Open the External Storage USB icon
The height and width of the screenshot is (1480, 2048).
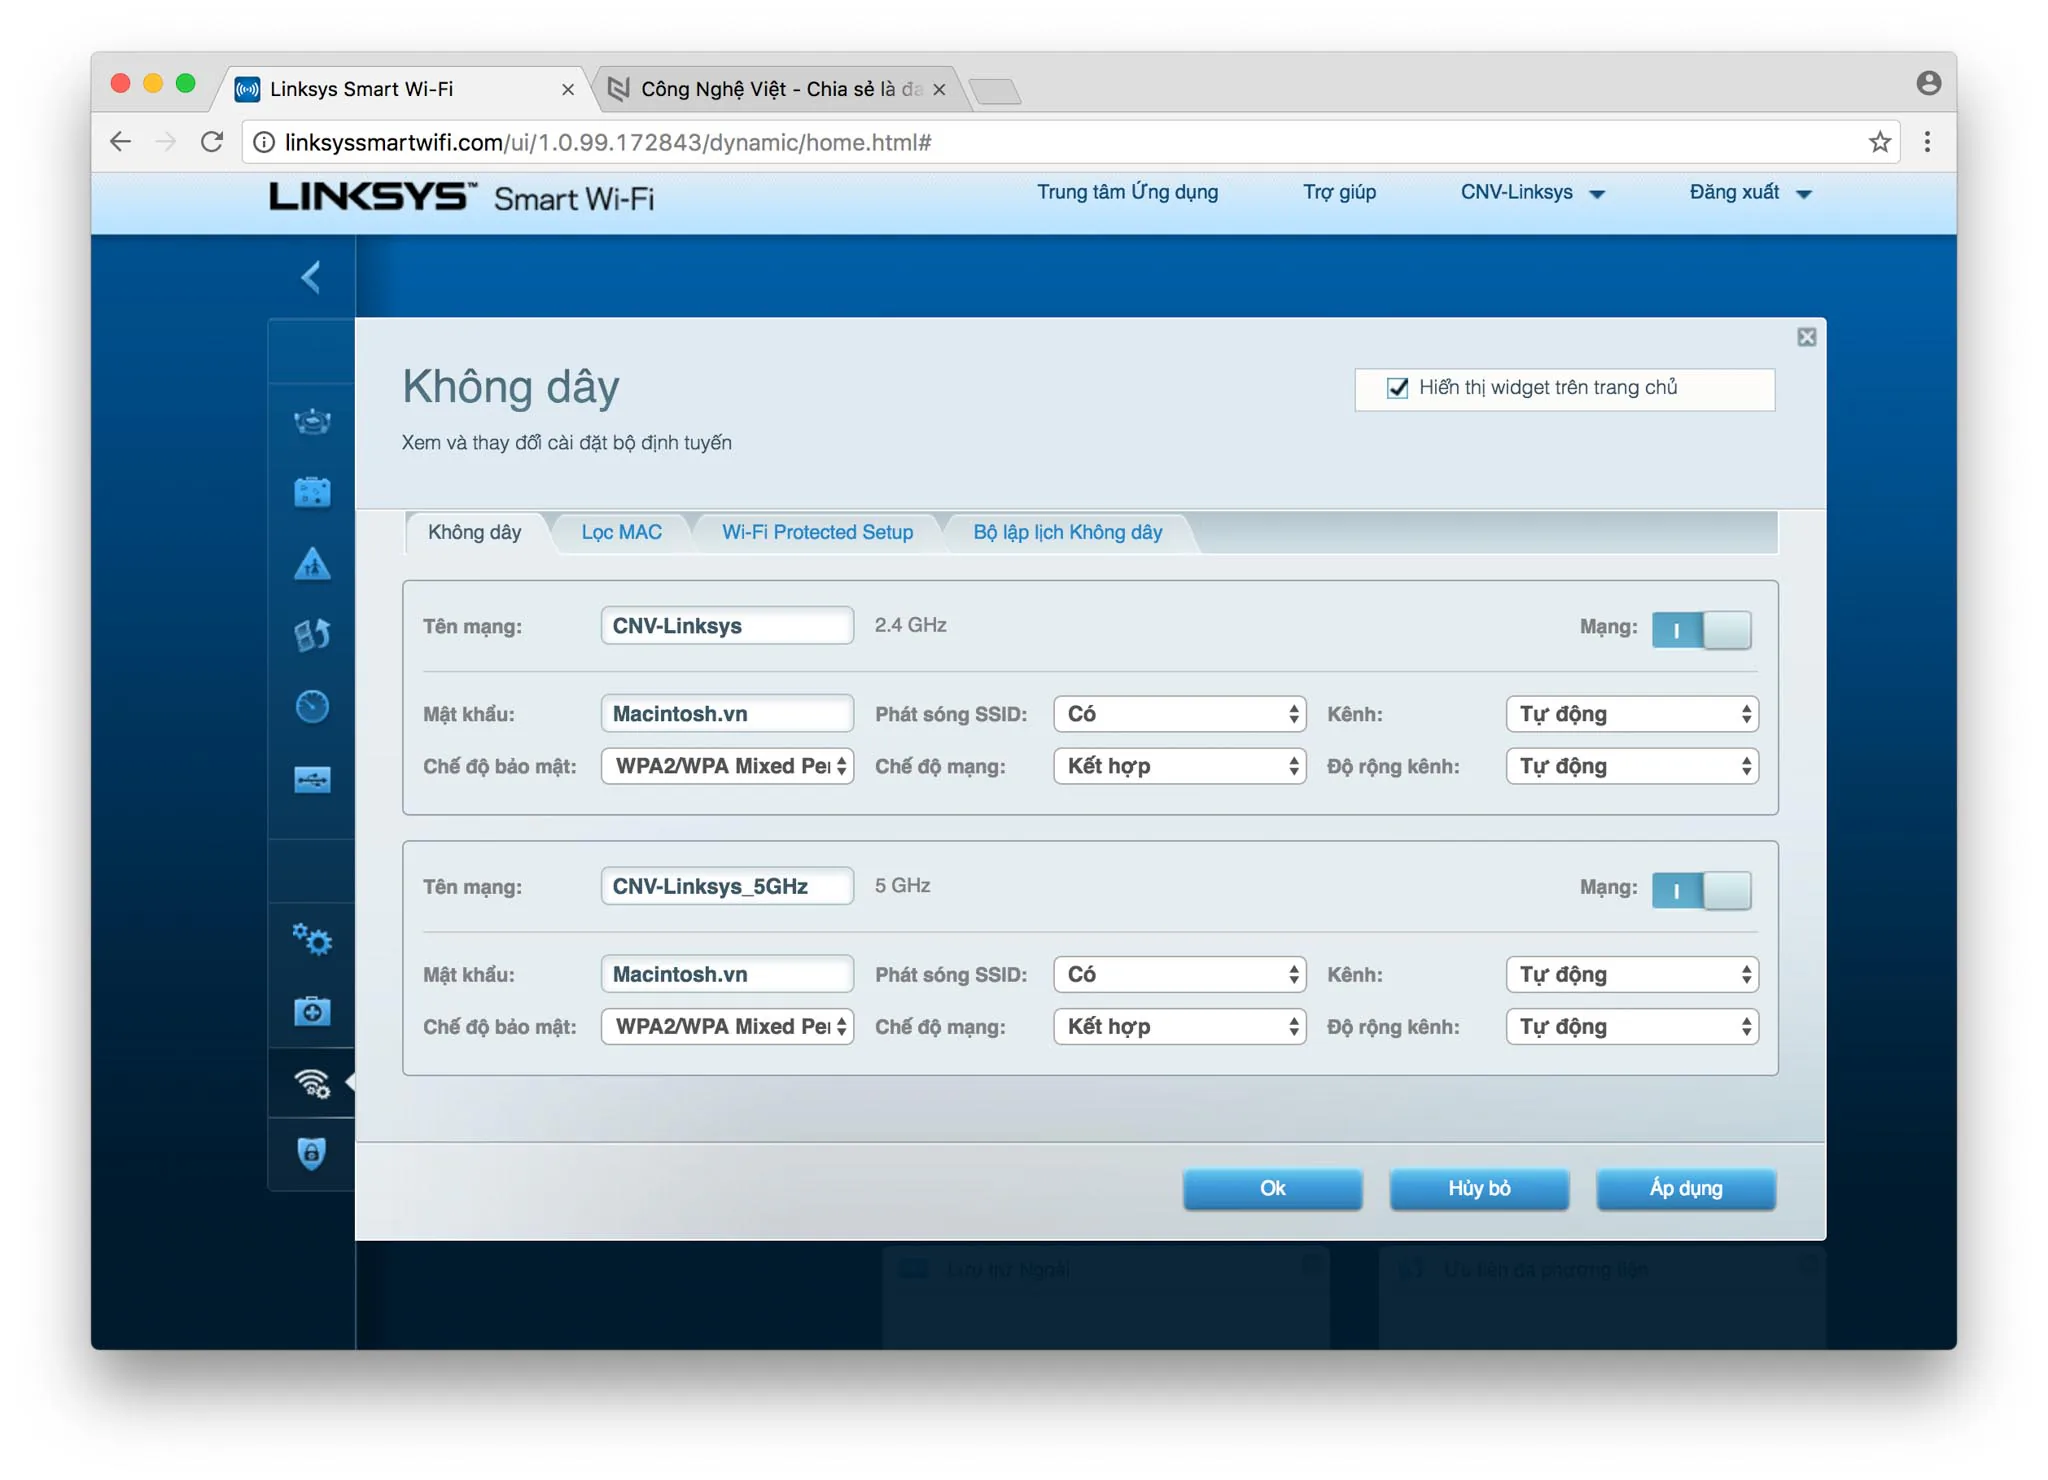(312, 779)
